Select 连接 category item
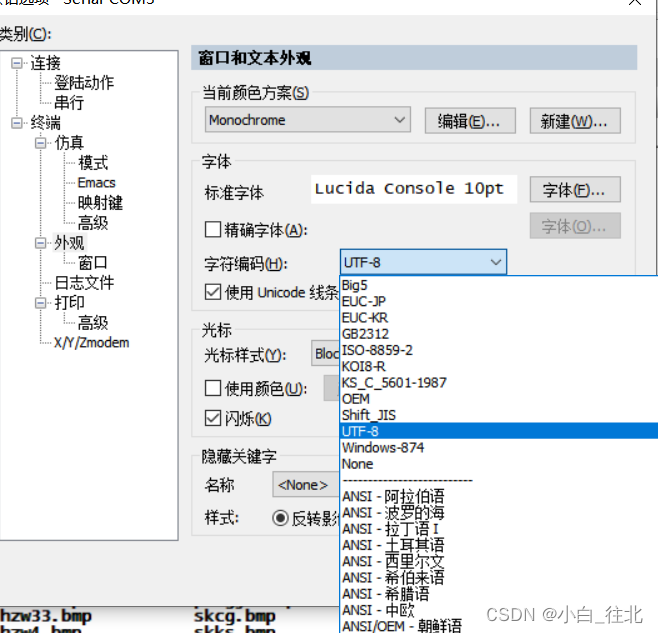This screenshot has width=658, height=633. tap(45, 63)
